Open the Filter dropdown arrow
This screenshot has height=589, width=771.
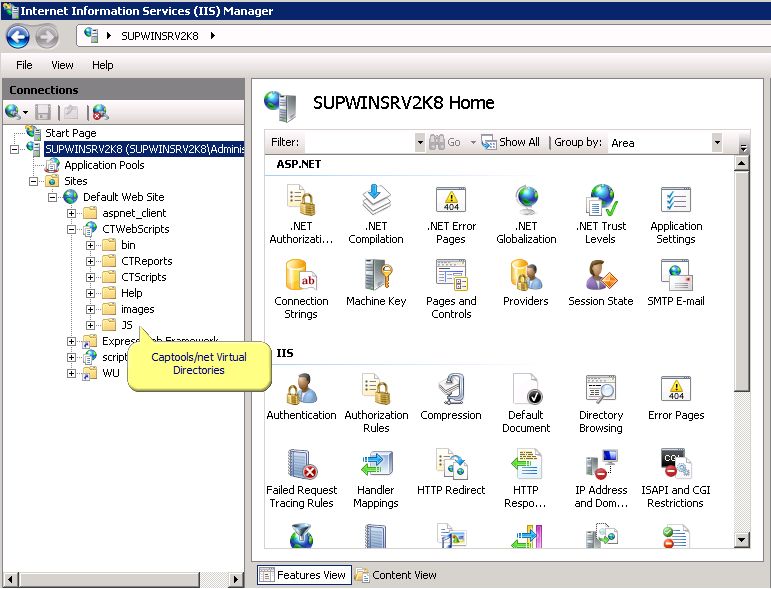point(419,143)
